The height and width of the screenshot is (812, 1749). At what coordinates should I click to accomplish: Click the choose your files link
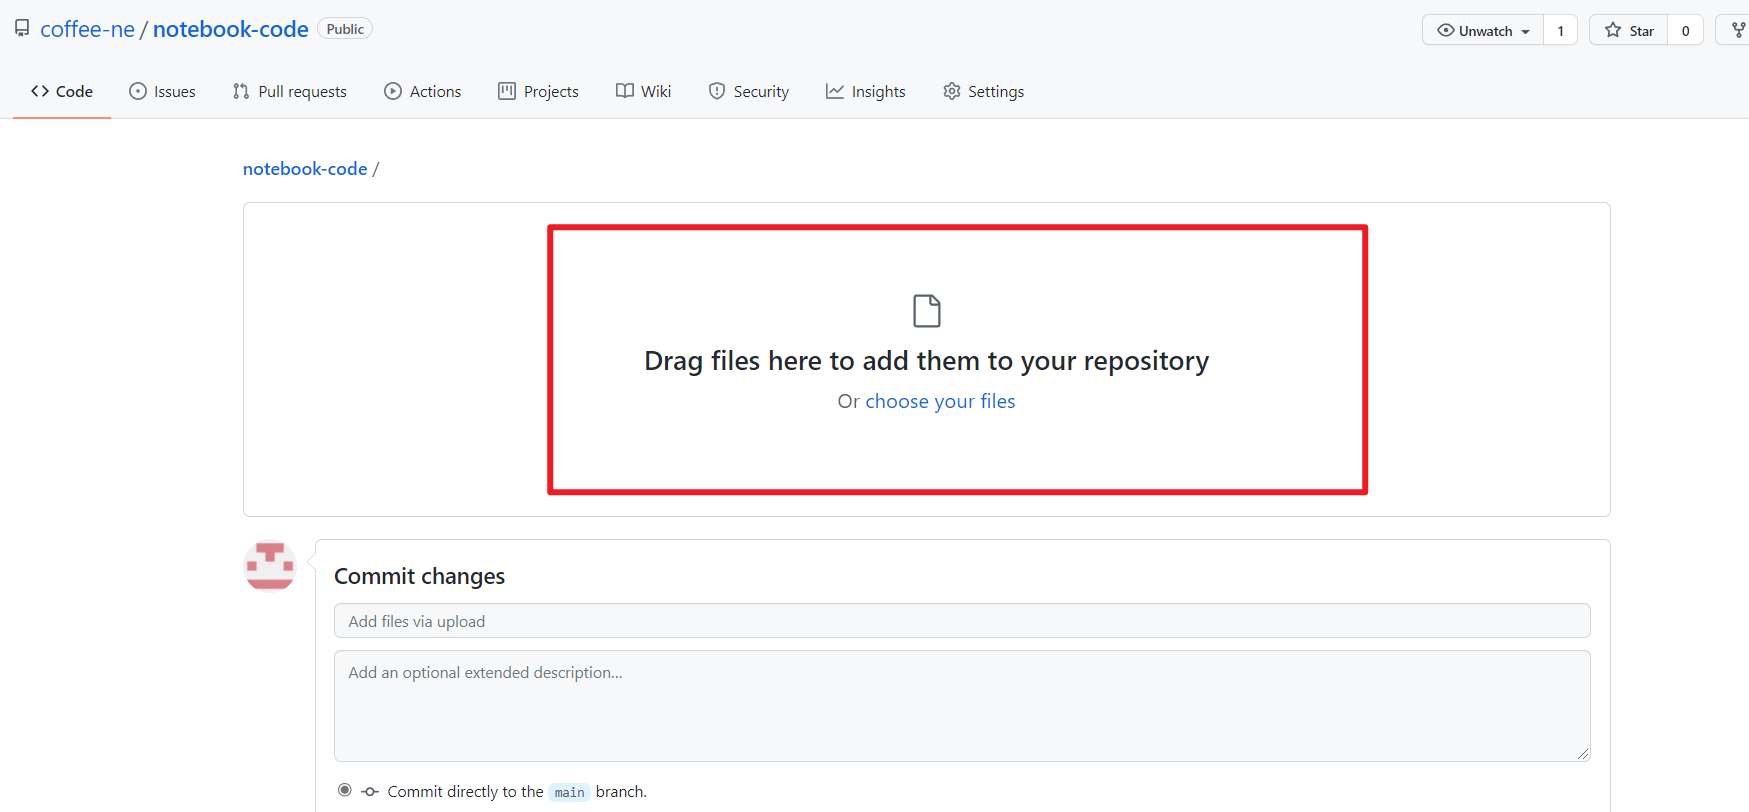coord(940,401)
